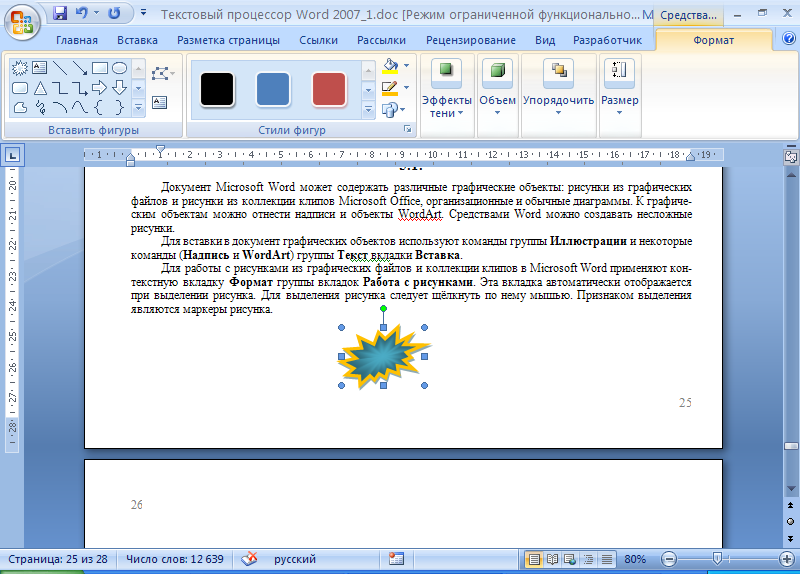Image resolution: width=800 pixels, height=574 pixels.
Task: Apply Shape Outline pencil color
Action: pyautogui.click(x=390, y=88)
